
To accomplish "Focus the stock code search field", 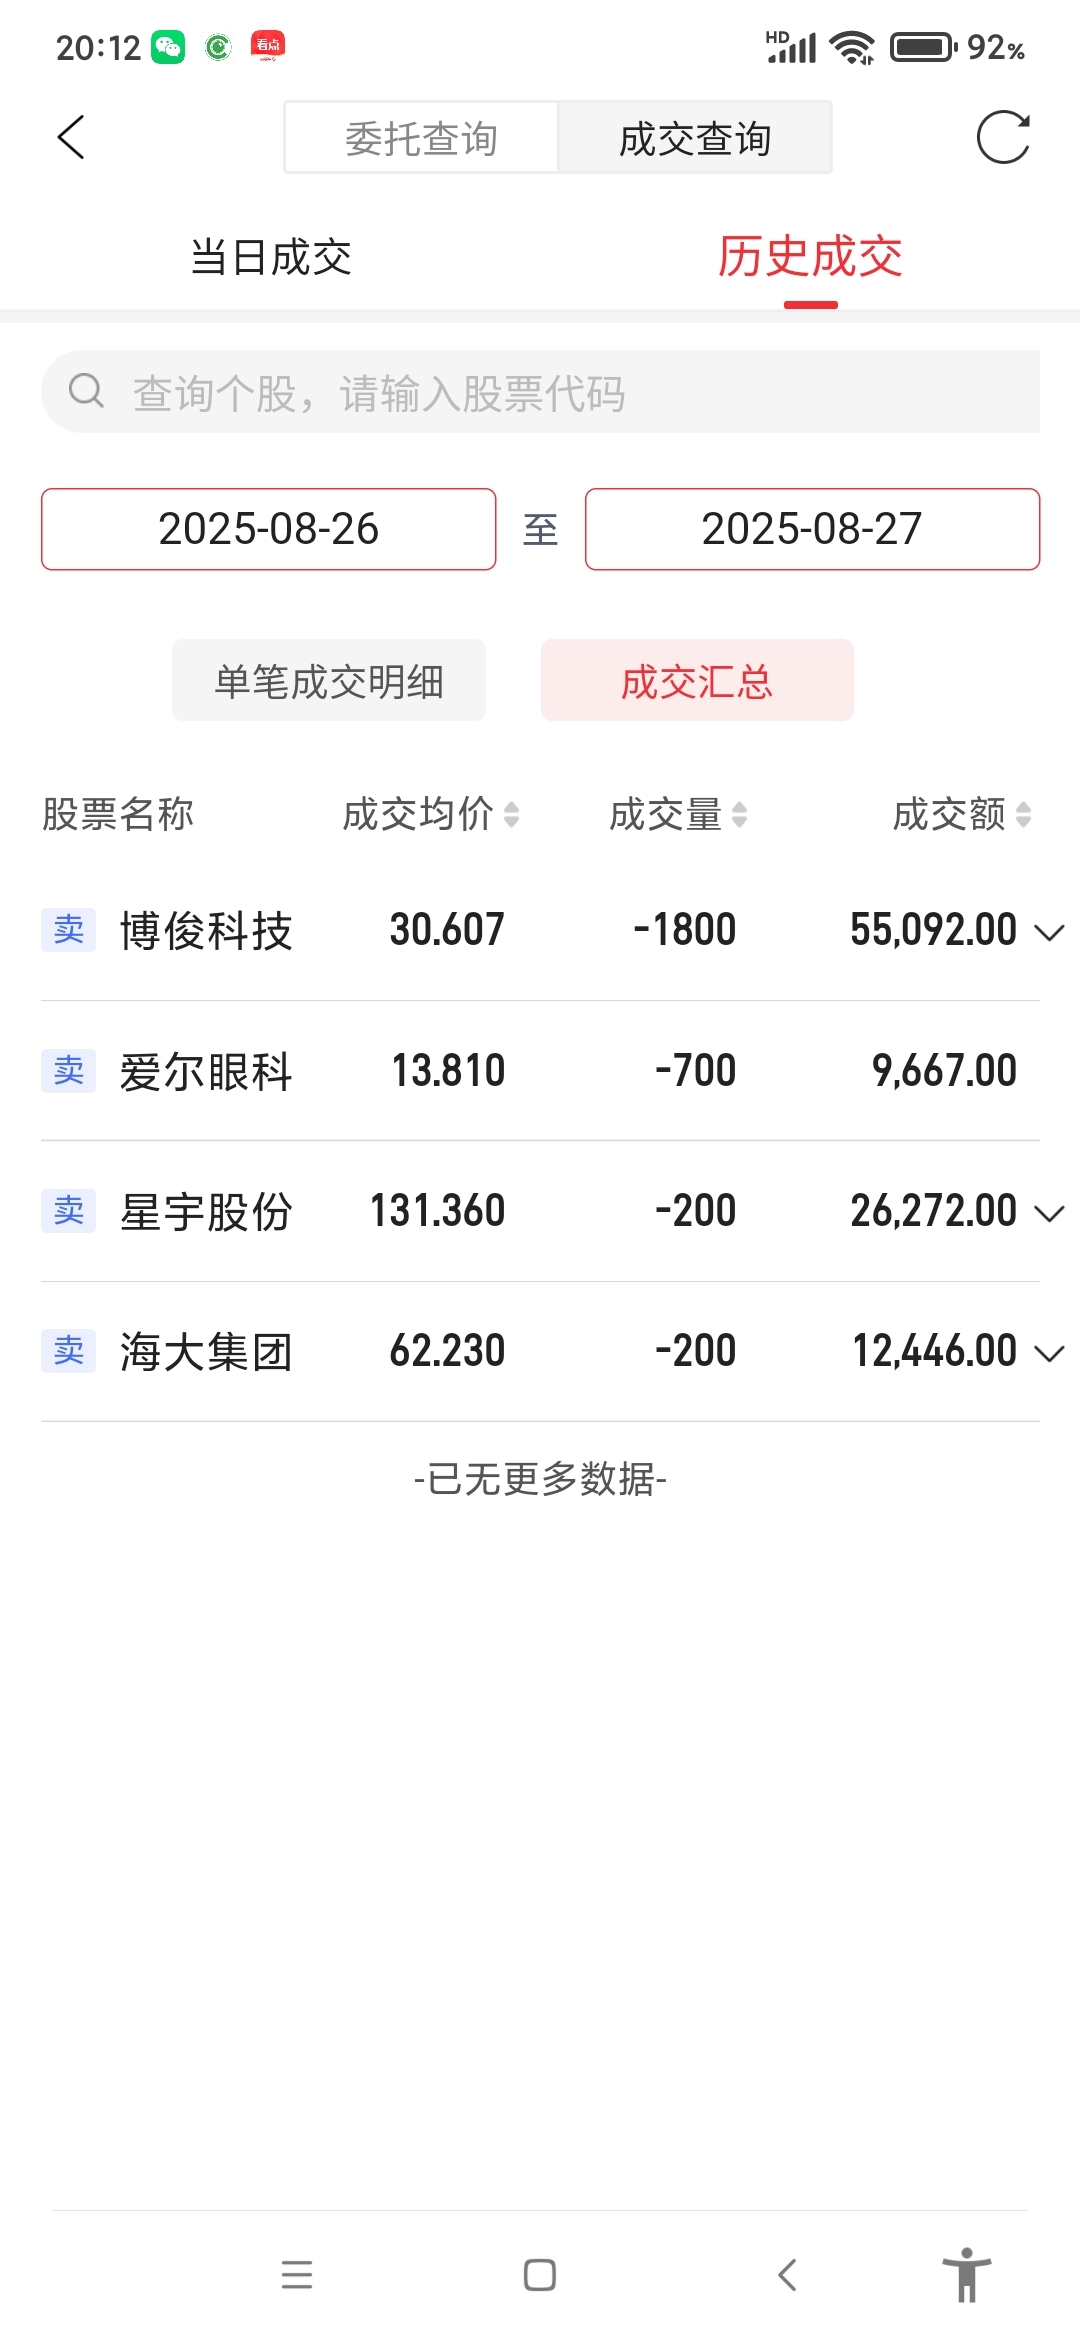I will [540, 392].
